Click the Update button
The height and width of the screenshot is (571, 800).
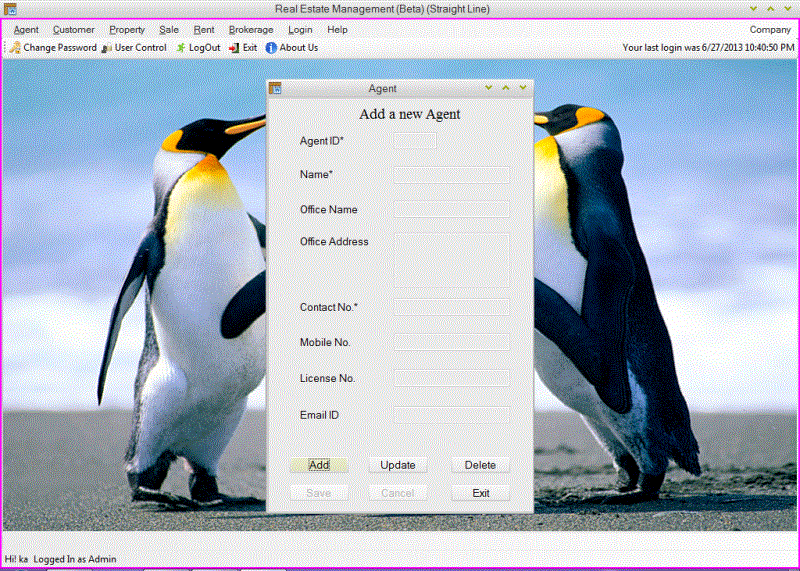coord(398,465)
